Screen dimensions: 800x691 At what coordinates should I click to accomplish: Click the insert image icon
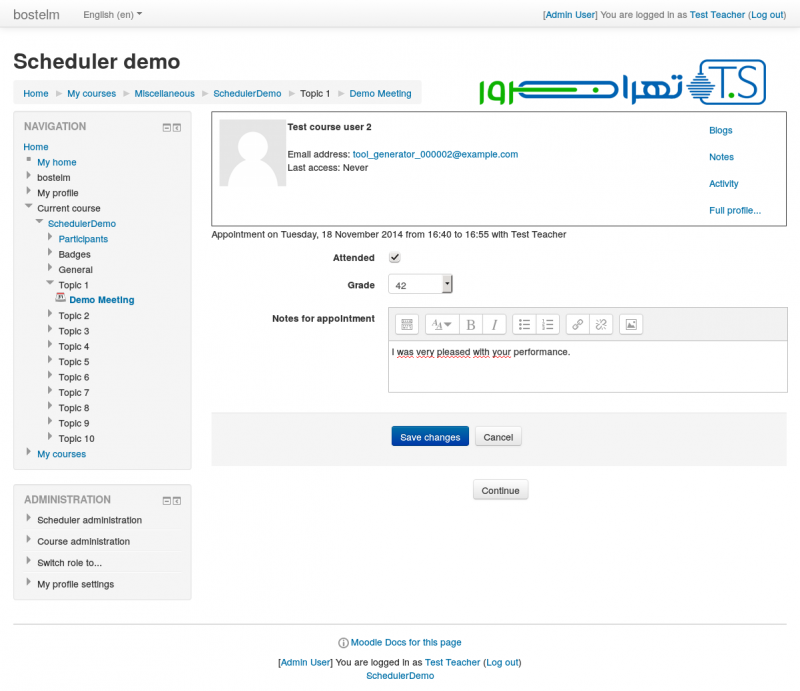(631, 324)
